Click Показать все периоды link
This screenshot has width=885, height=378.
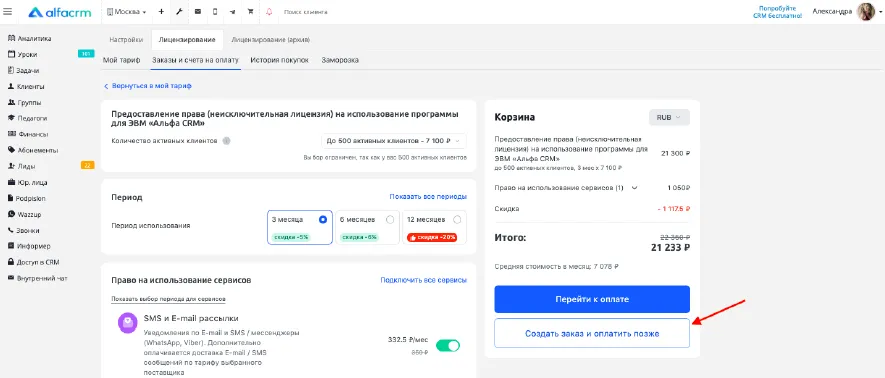click(x=428, y=196)
